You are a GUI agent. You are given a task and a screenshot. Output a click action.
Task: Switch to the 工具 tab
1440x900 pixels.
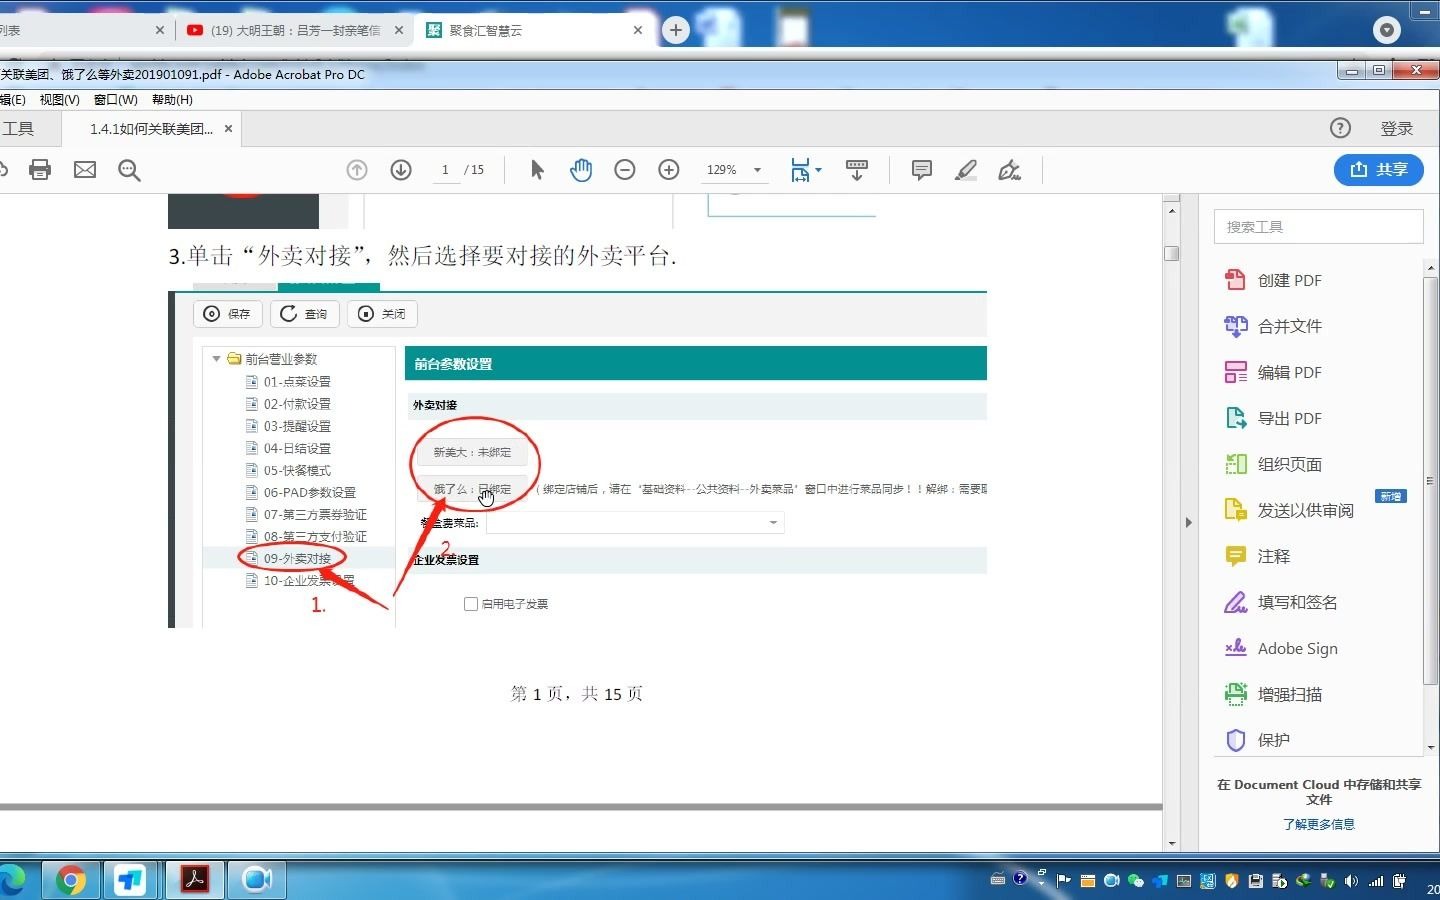pyautogui.click(x=18, y=129)
